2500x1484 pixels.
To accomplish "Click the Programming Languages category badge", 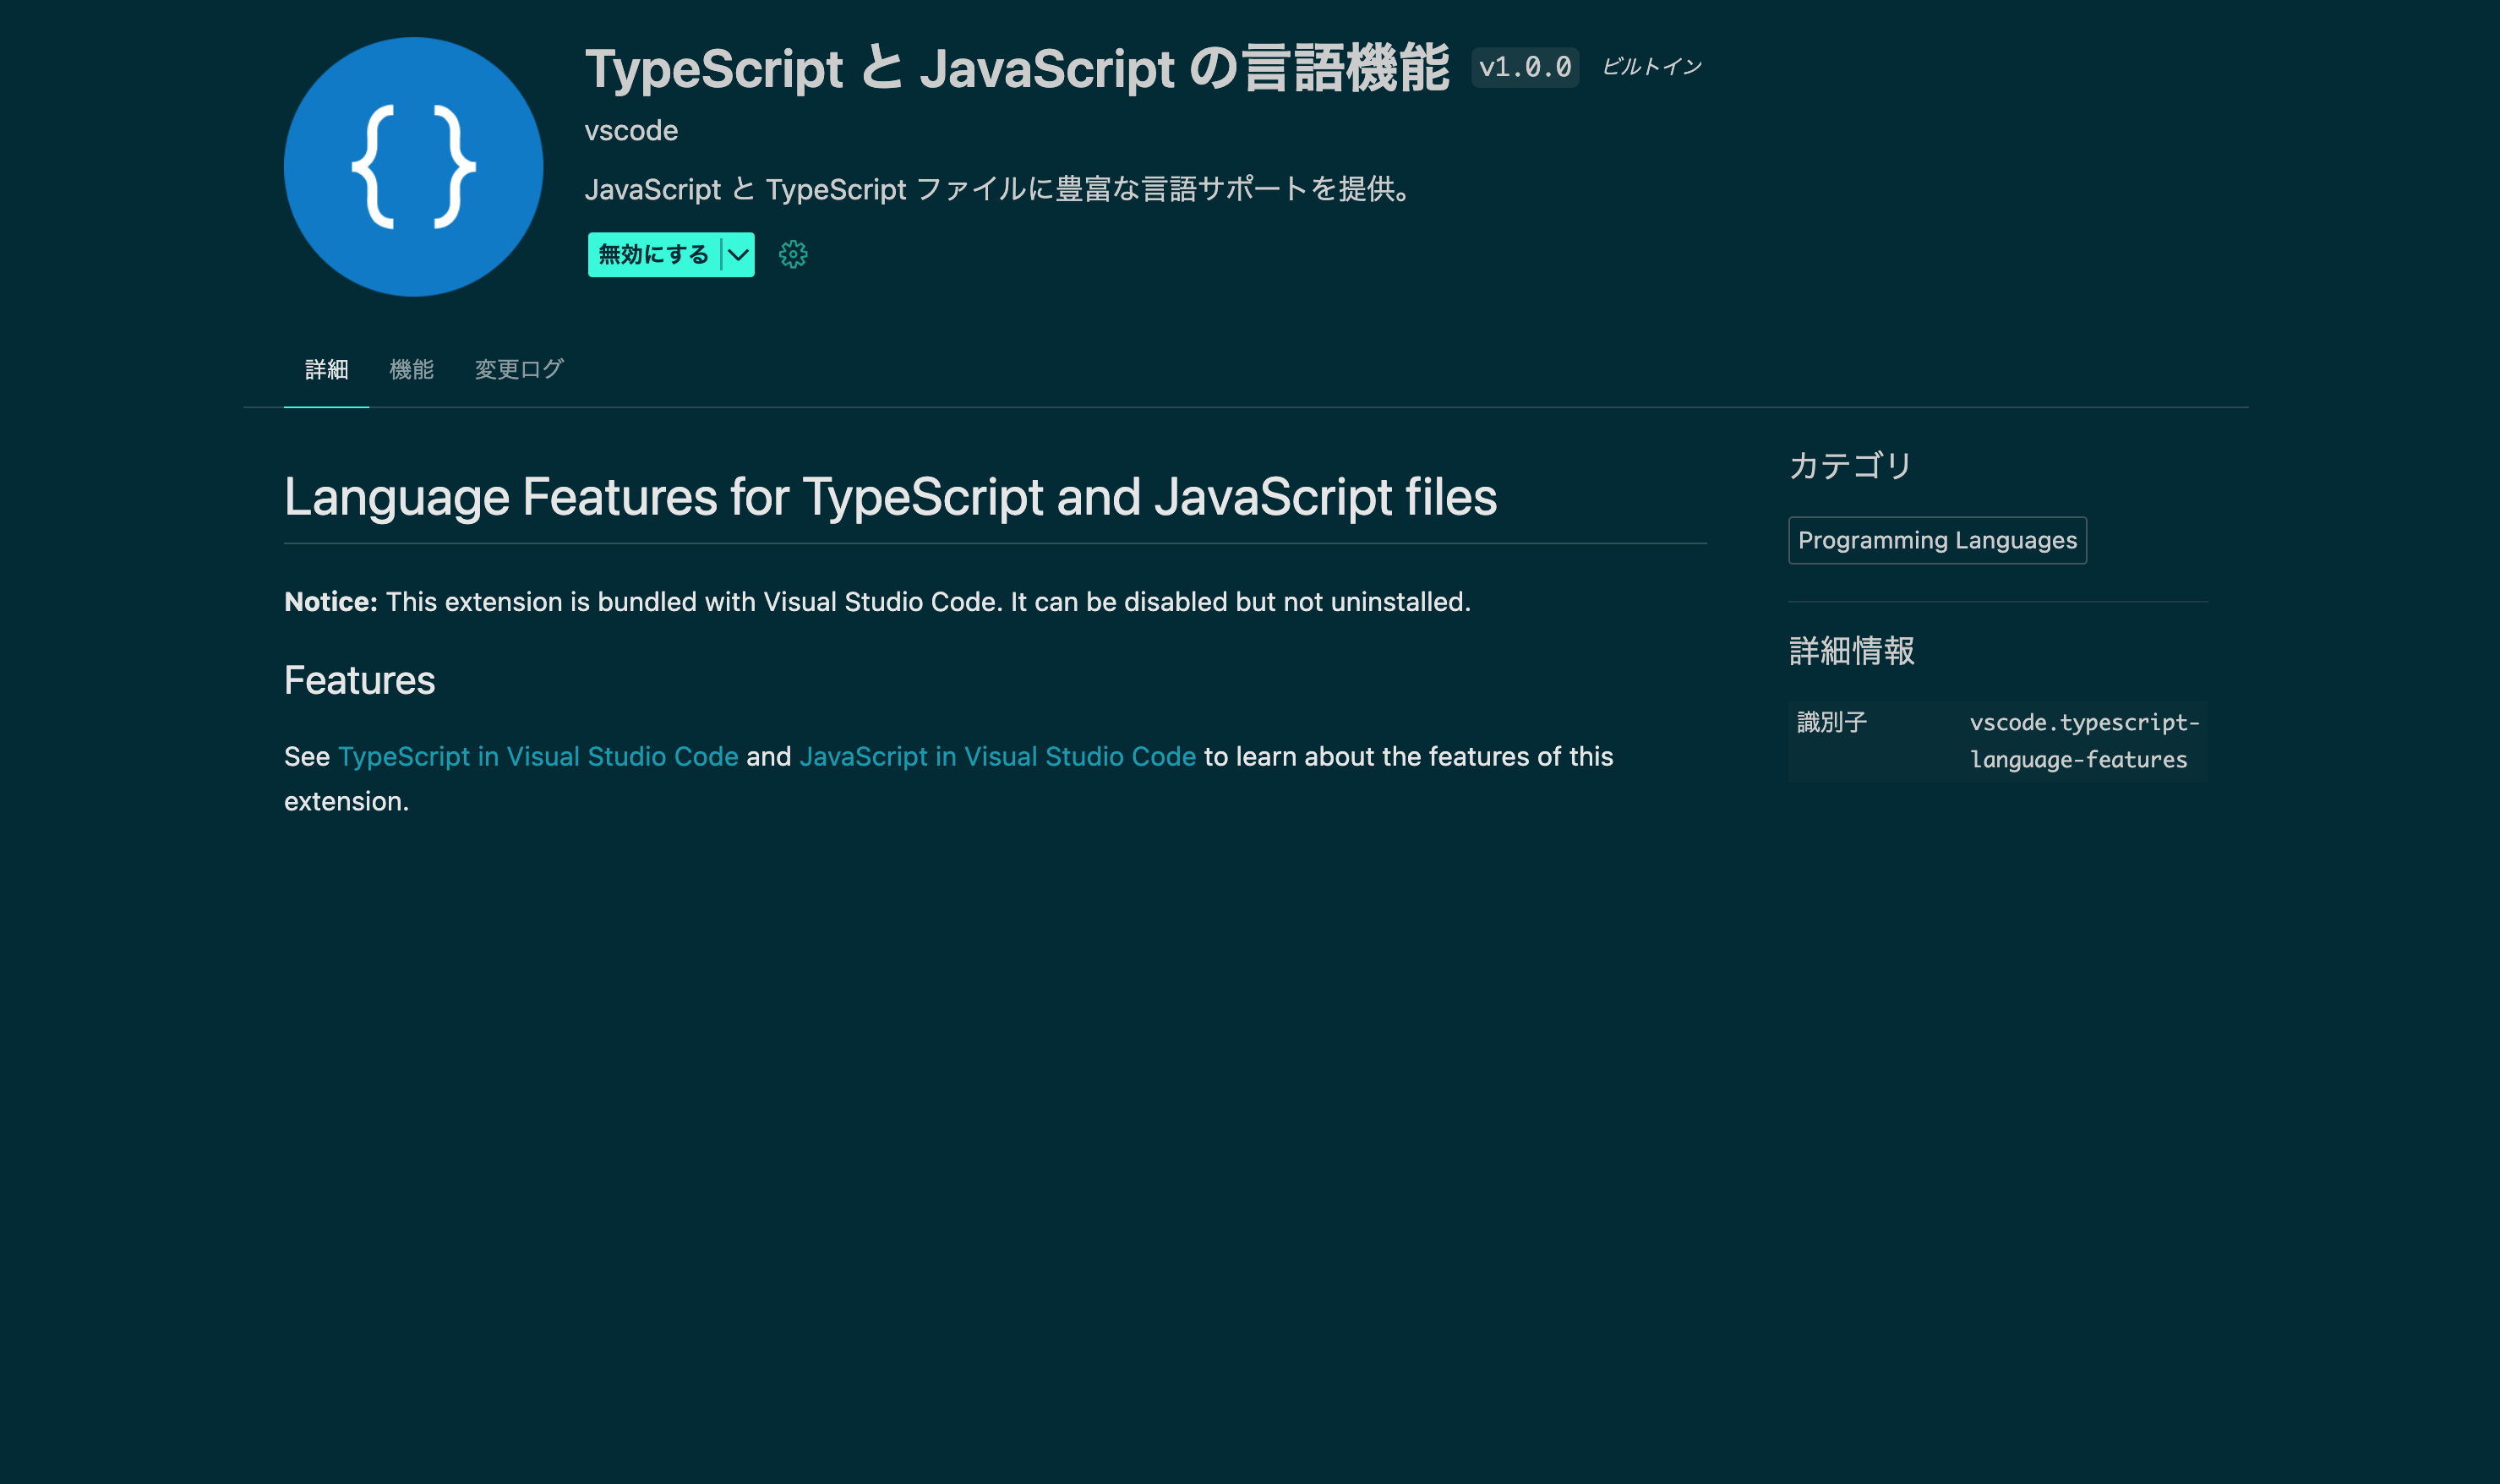I will tap(1937, 540).
